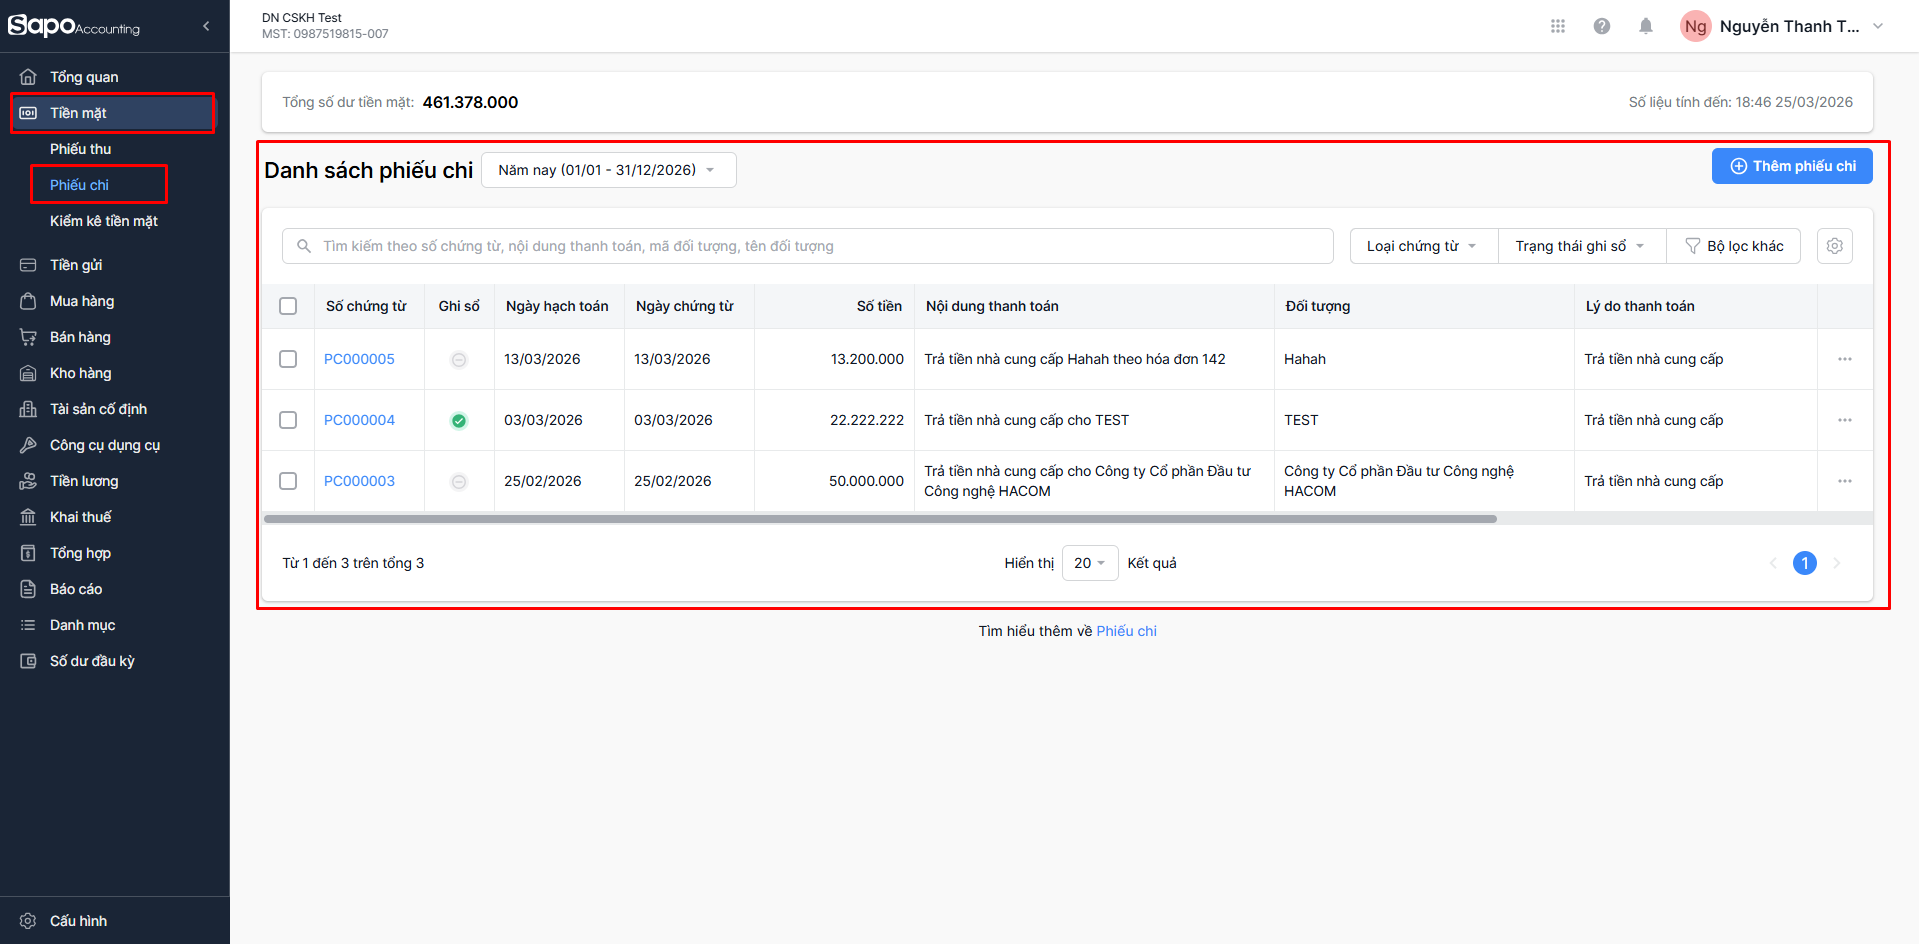
Task: Click the posted status icon for PC000004
Action: tap(459, 421)
